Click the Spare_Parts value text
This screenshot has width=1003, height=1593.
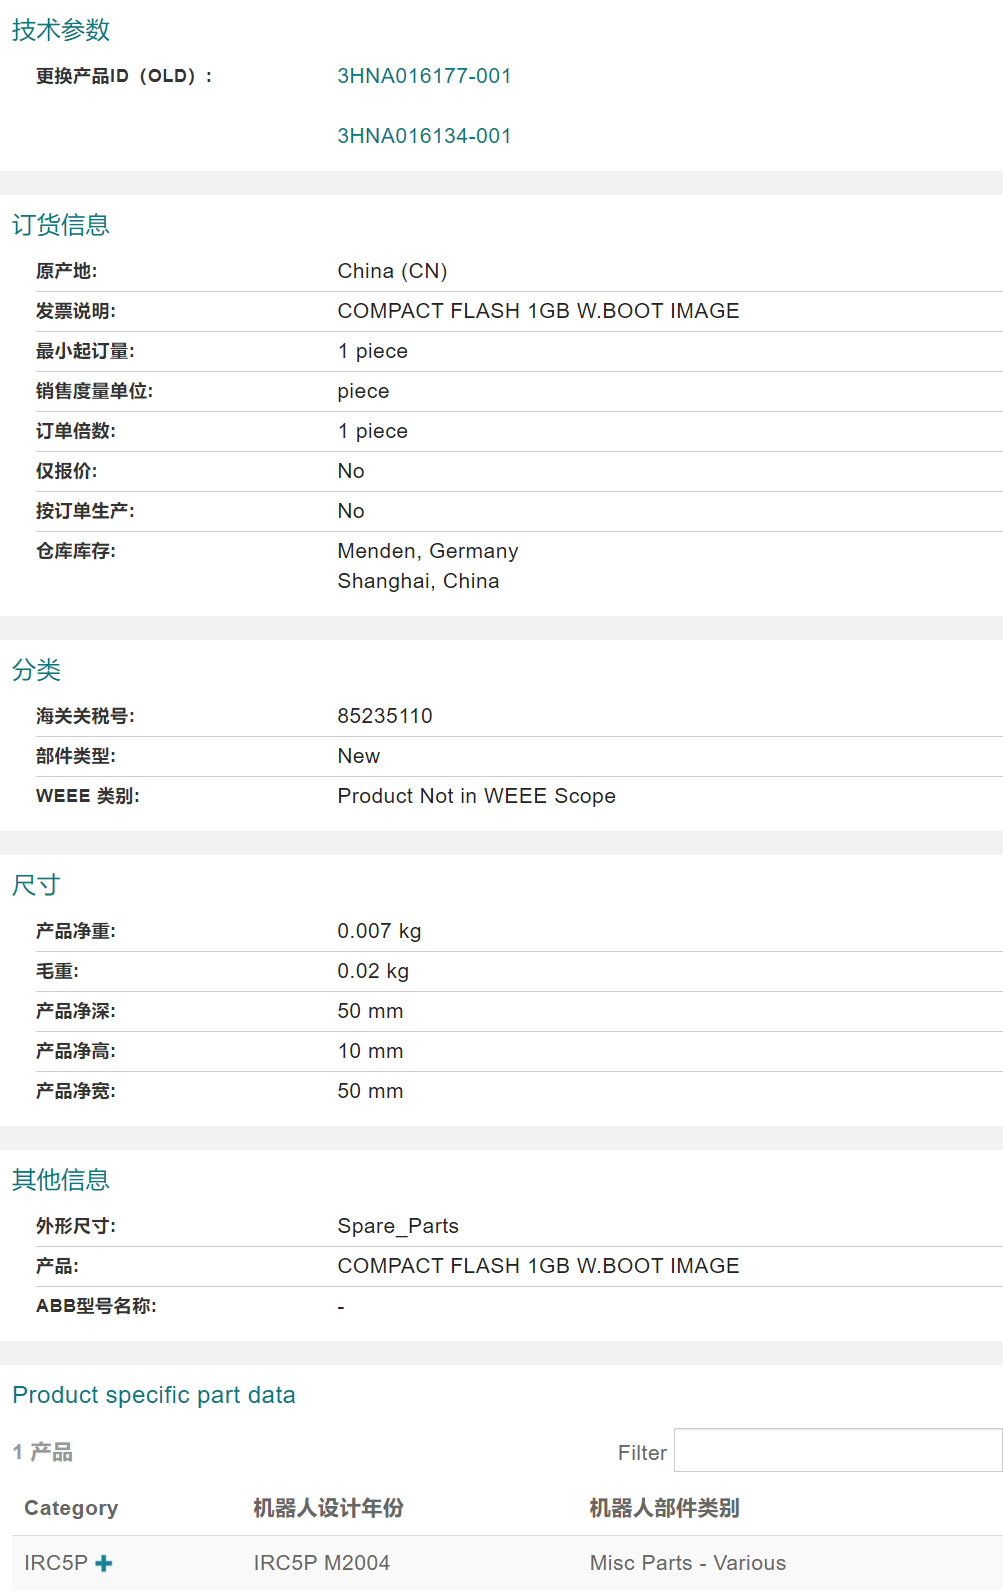click(398, 1226)
